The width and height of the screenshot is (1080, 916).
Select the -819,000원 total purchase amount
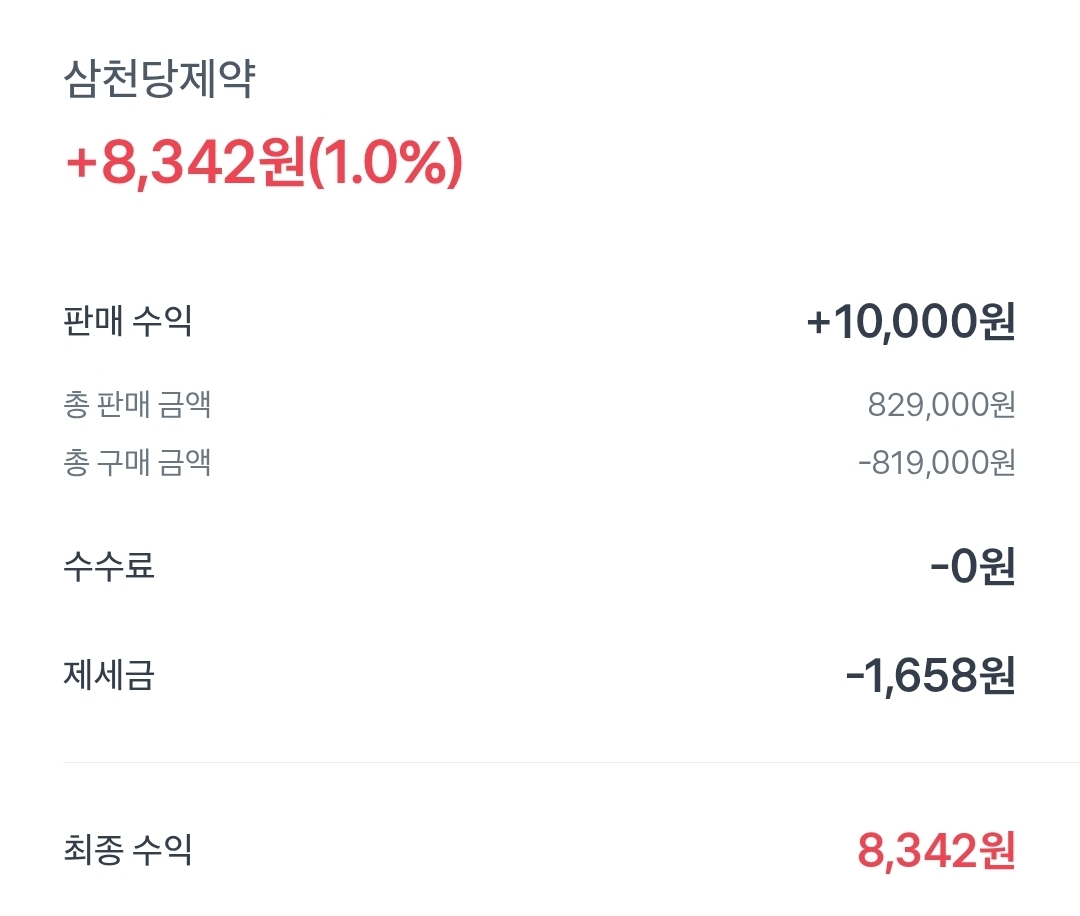937,462
